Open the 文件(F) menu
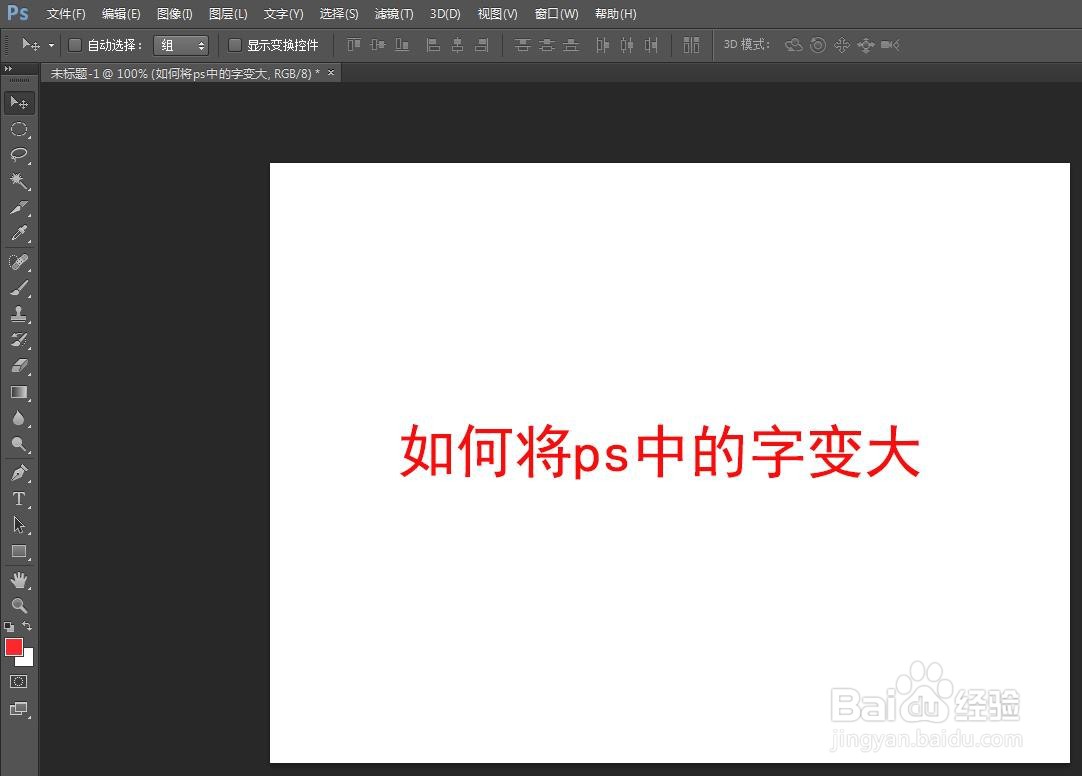This screenshot has height=776, width=1082. pos(66,14)
